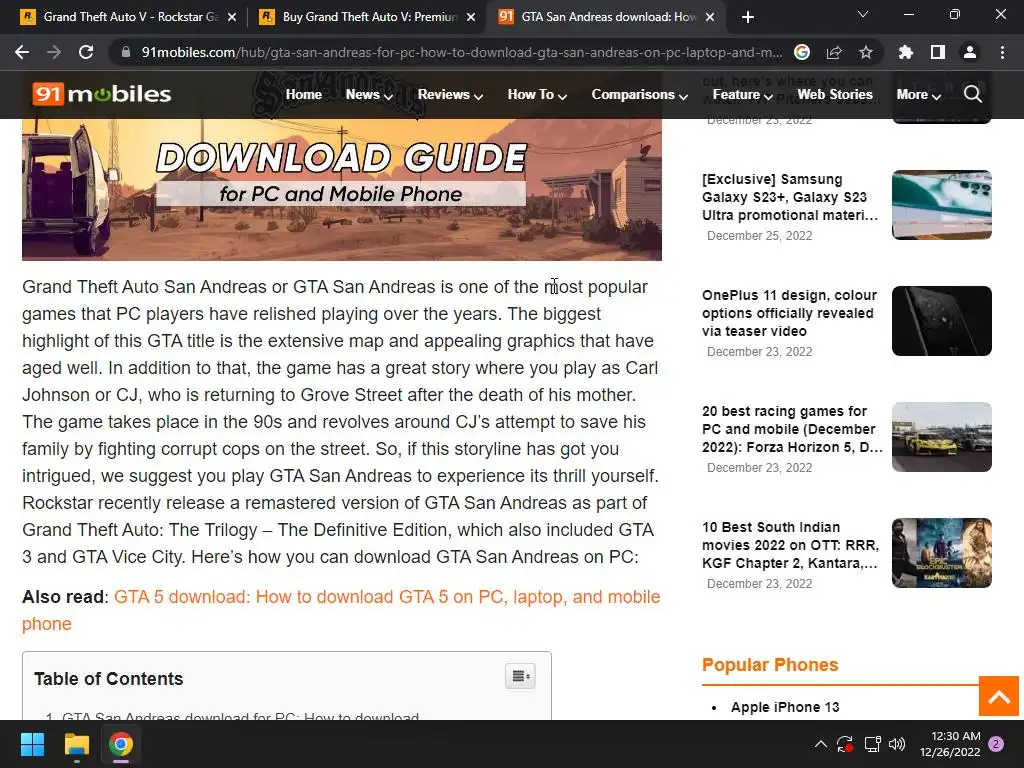The width and height of the screenshot is (1024, 768).
Task: Open the site search magnifier
Action: (972, 94)
